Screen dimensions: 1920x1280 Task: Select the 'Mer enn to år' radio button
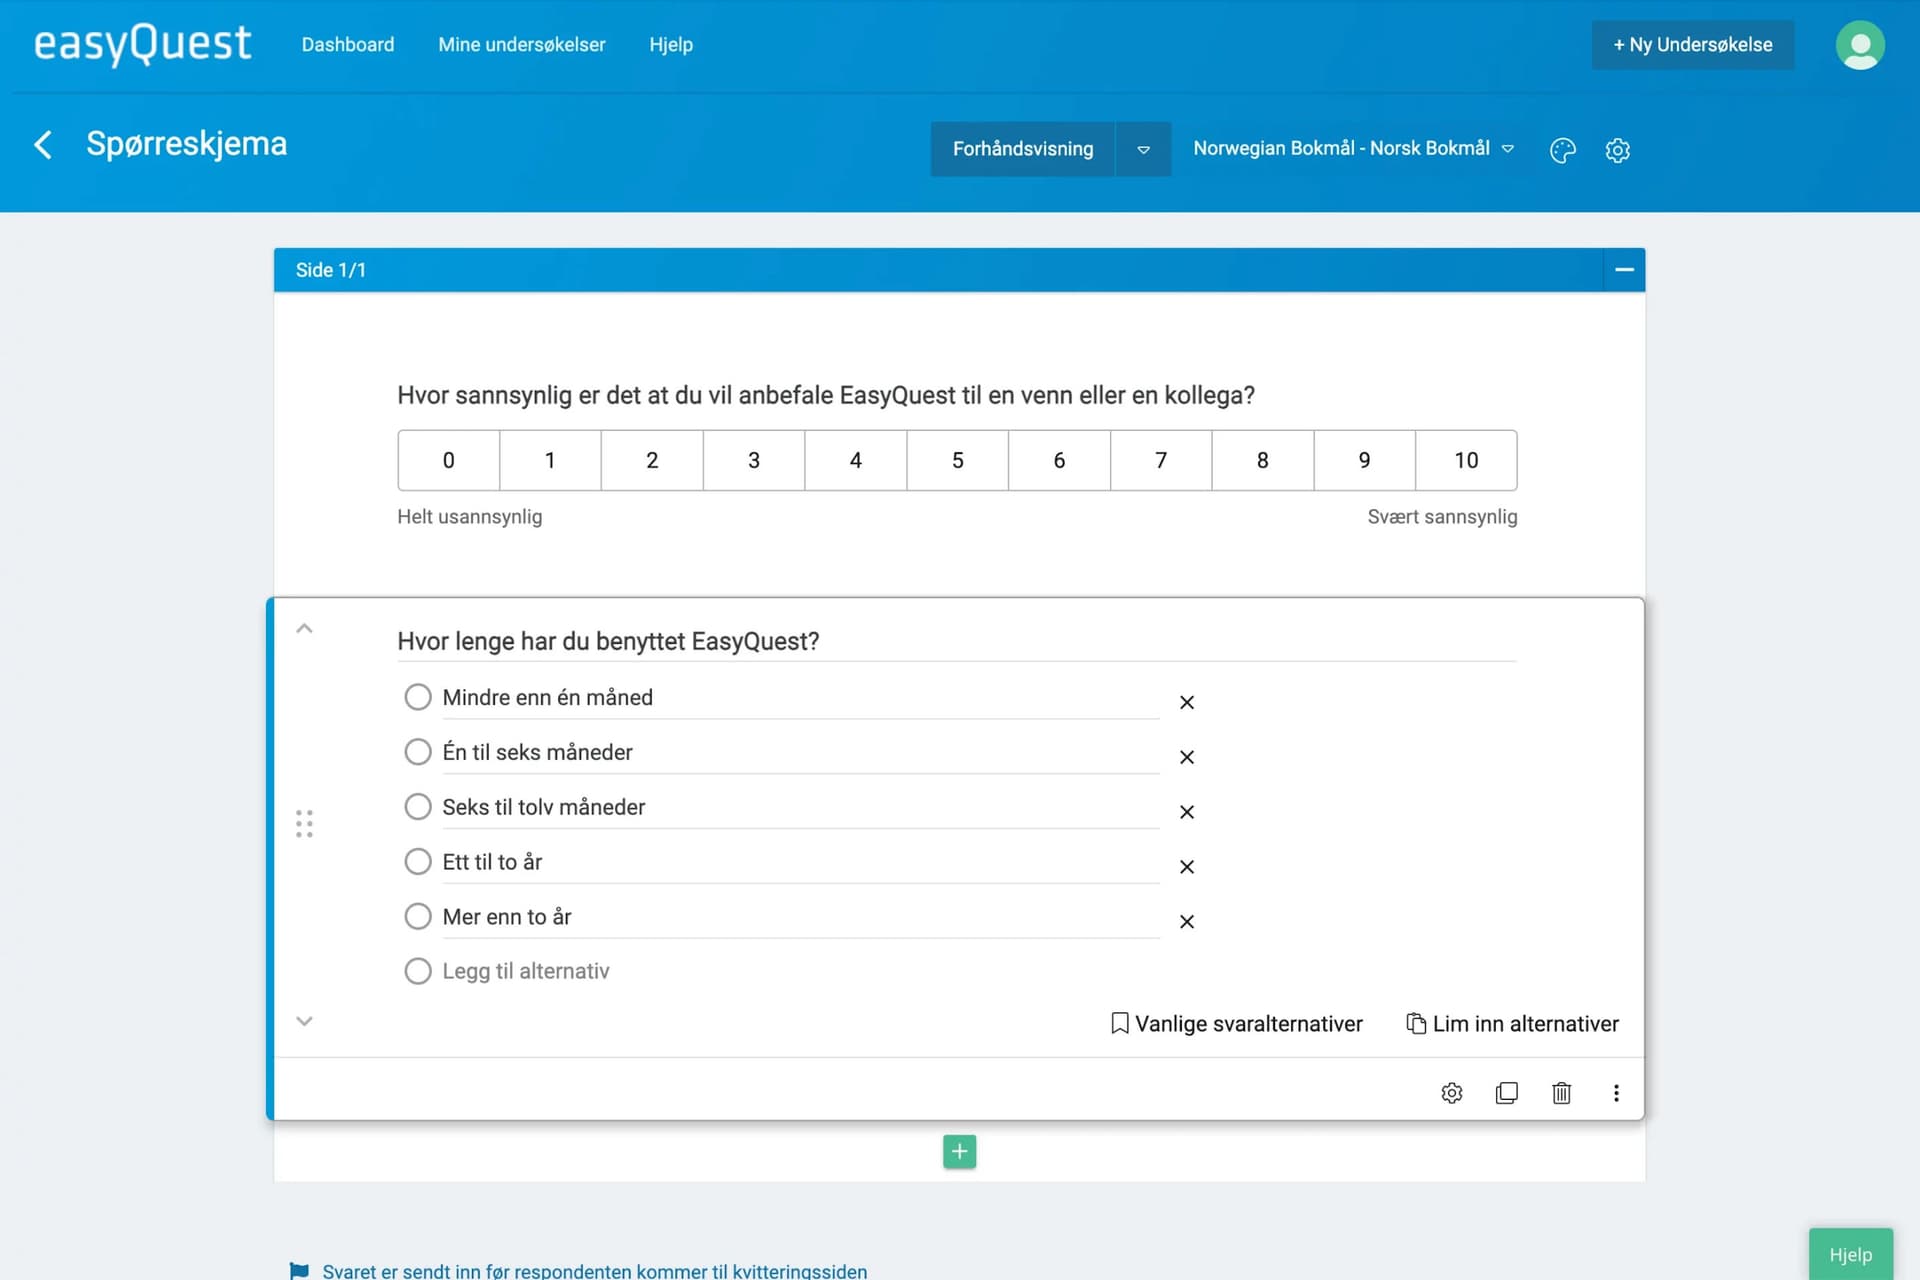tap(417, 917)
